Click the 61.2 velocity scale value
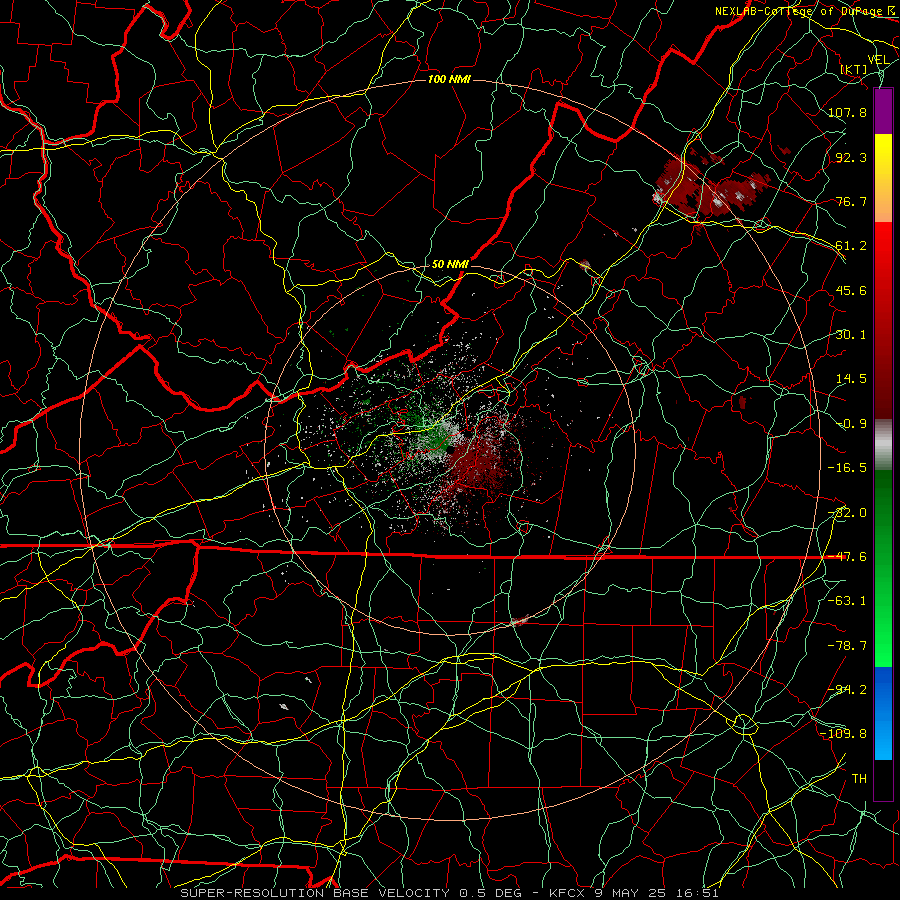Screen dimensions: 900x900 pyautogui.click(x=851, y=246)
